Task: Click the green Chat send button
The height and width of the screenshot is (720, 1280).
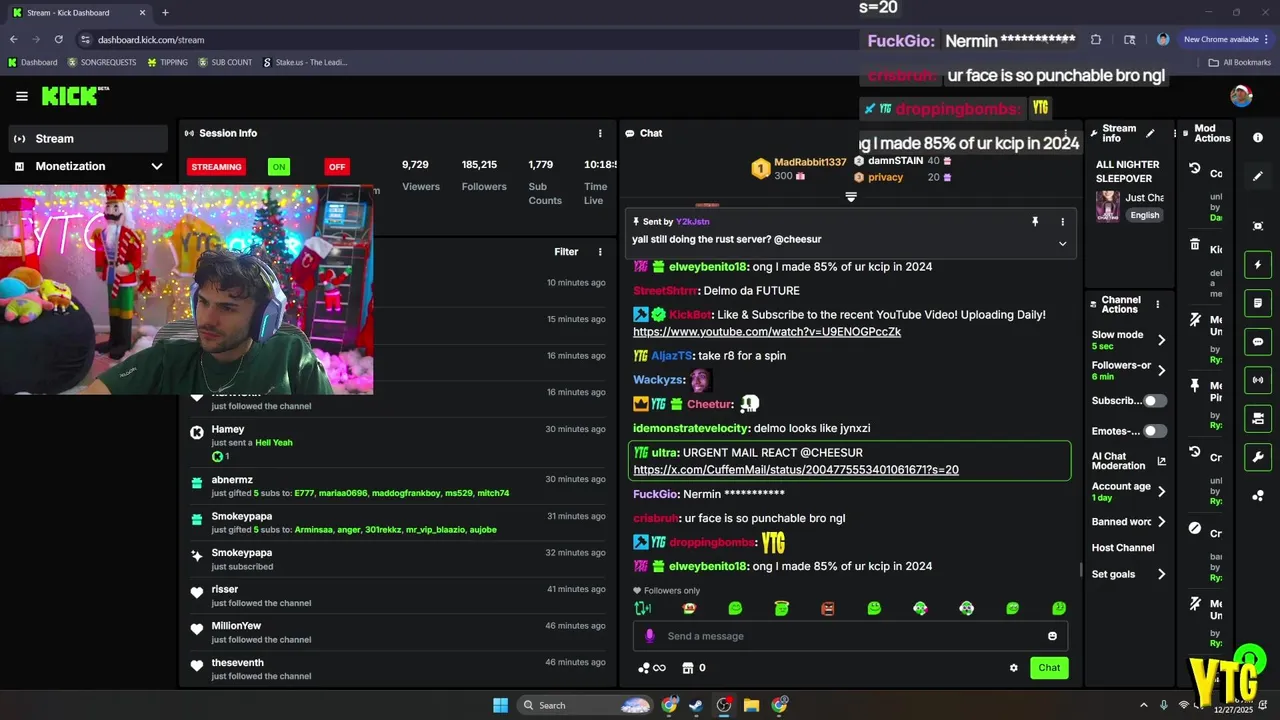Action: 1049,668
